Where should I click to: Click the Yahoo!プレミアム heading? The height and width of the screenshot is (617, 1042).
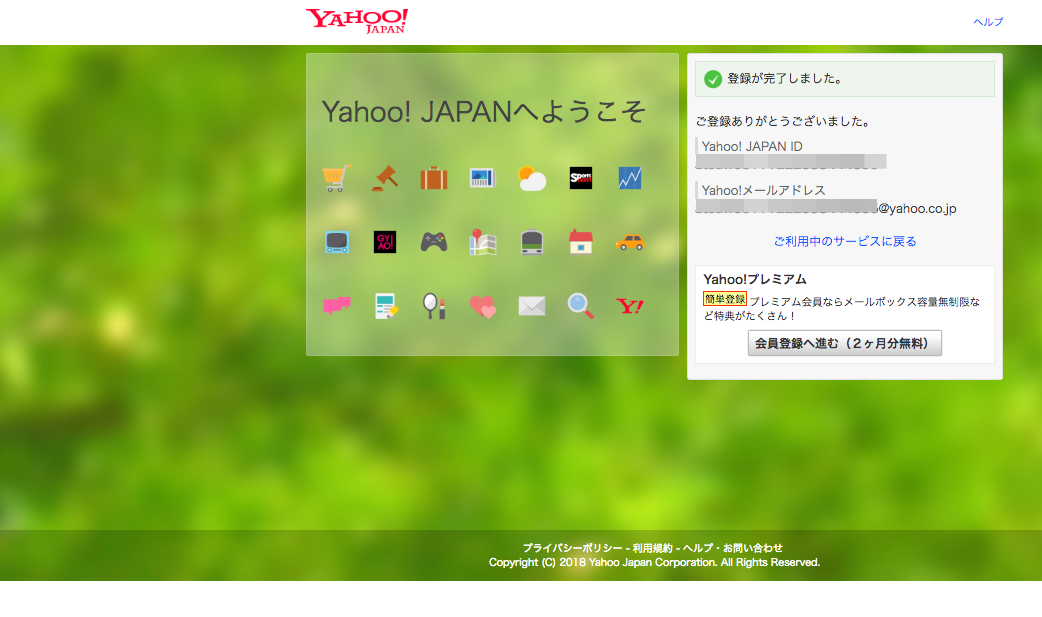[755, 279]
